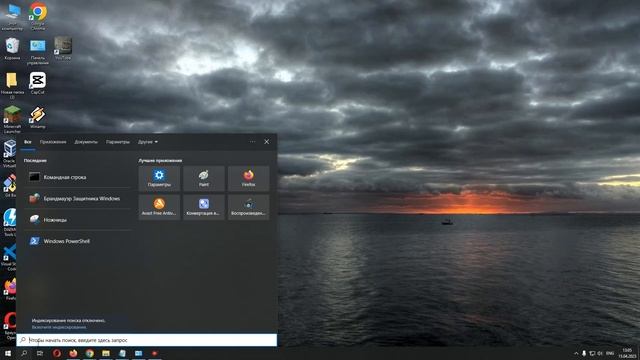Launch the Paint app tile

tap(204, 178)
